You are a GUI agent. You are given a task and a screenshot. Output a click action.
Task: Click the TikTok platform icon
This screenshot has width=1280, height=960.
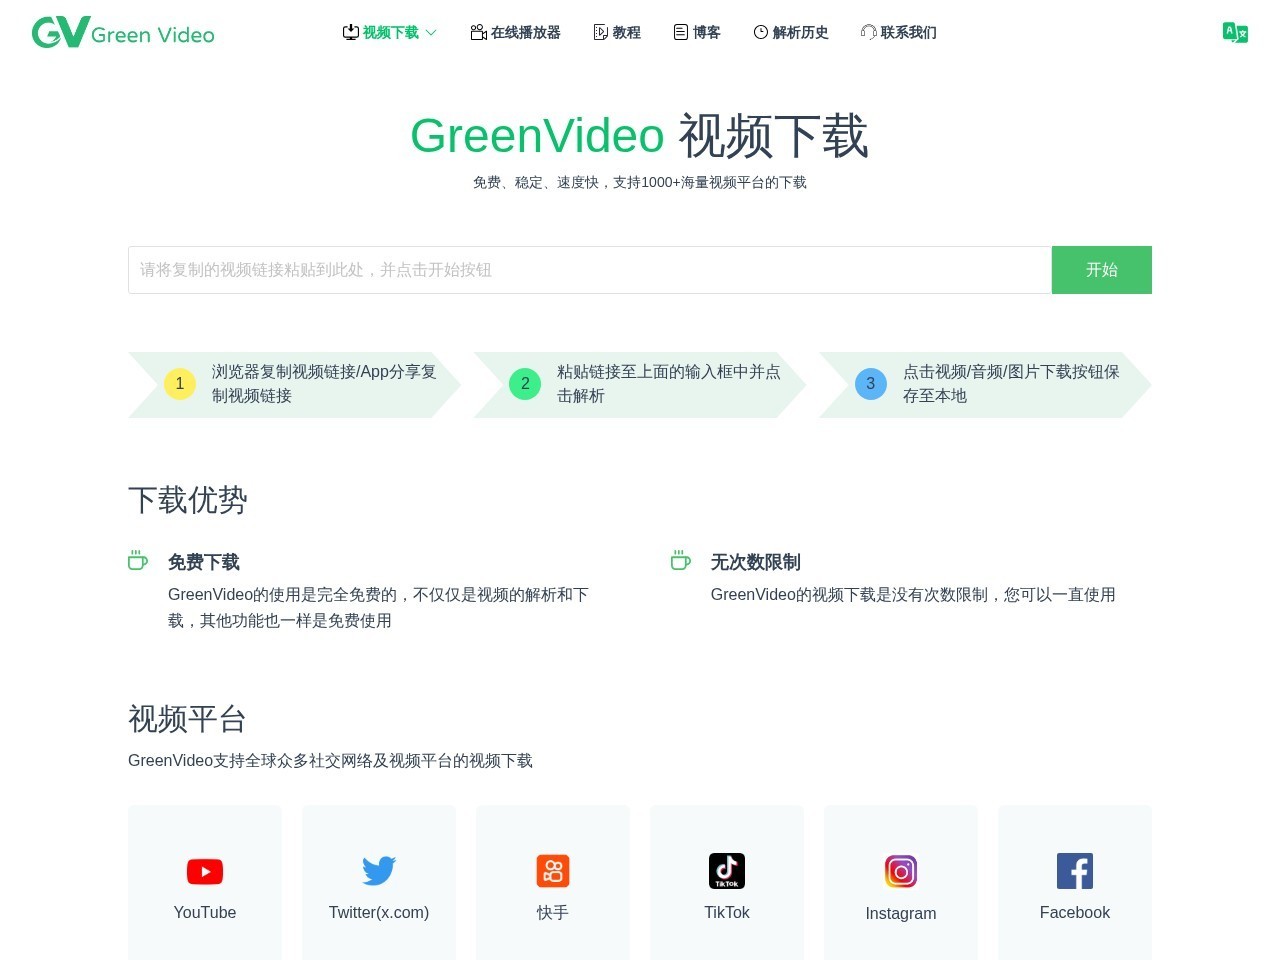[x=727, y=871]
